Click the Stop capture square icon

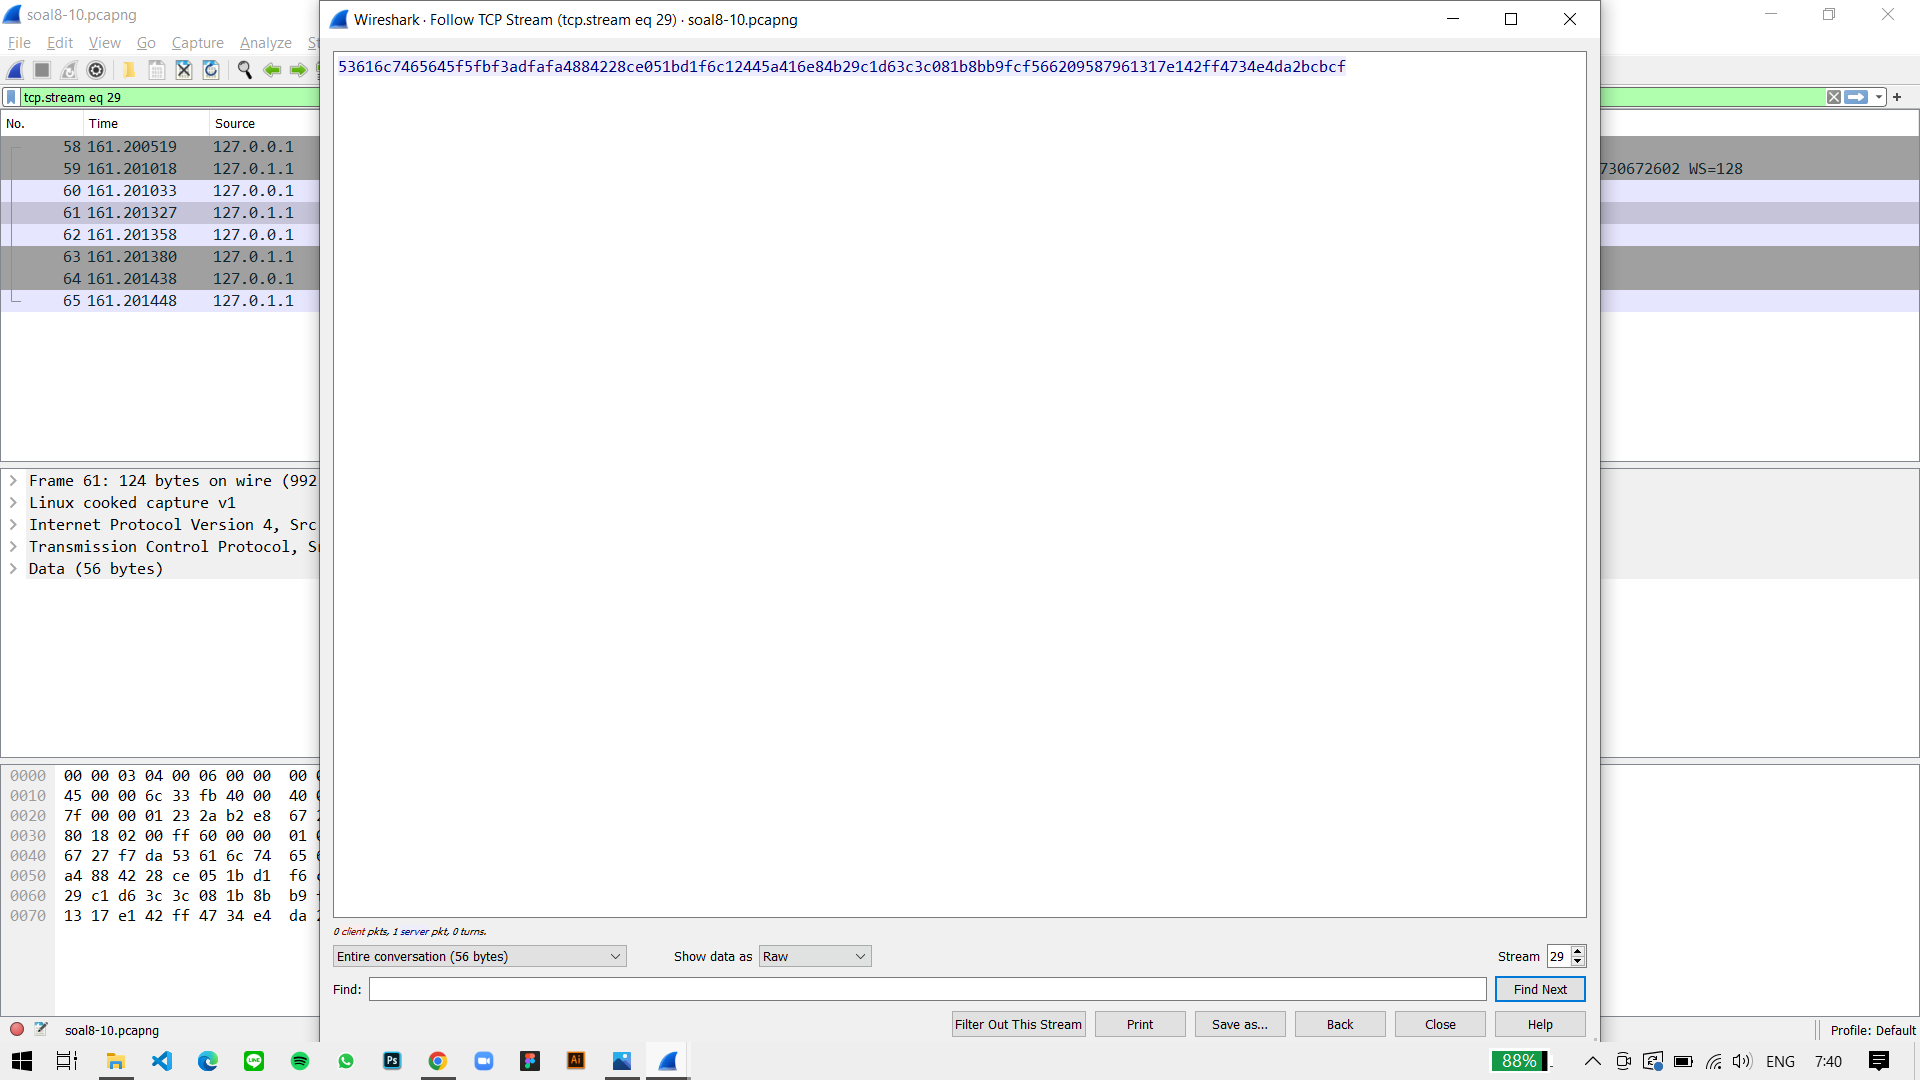42,70
